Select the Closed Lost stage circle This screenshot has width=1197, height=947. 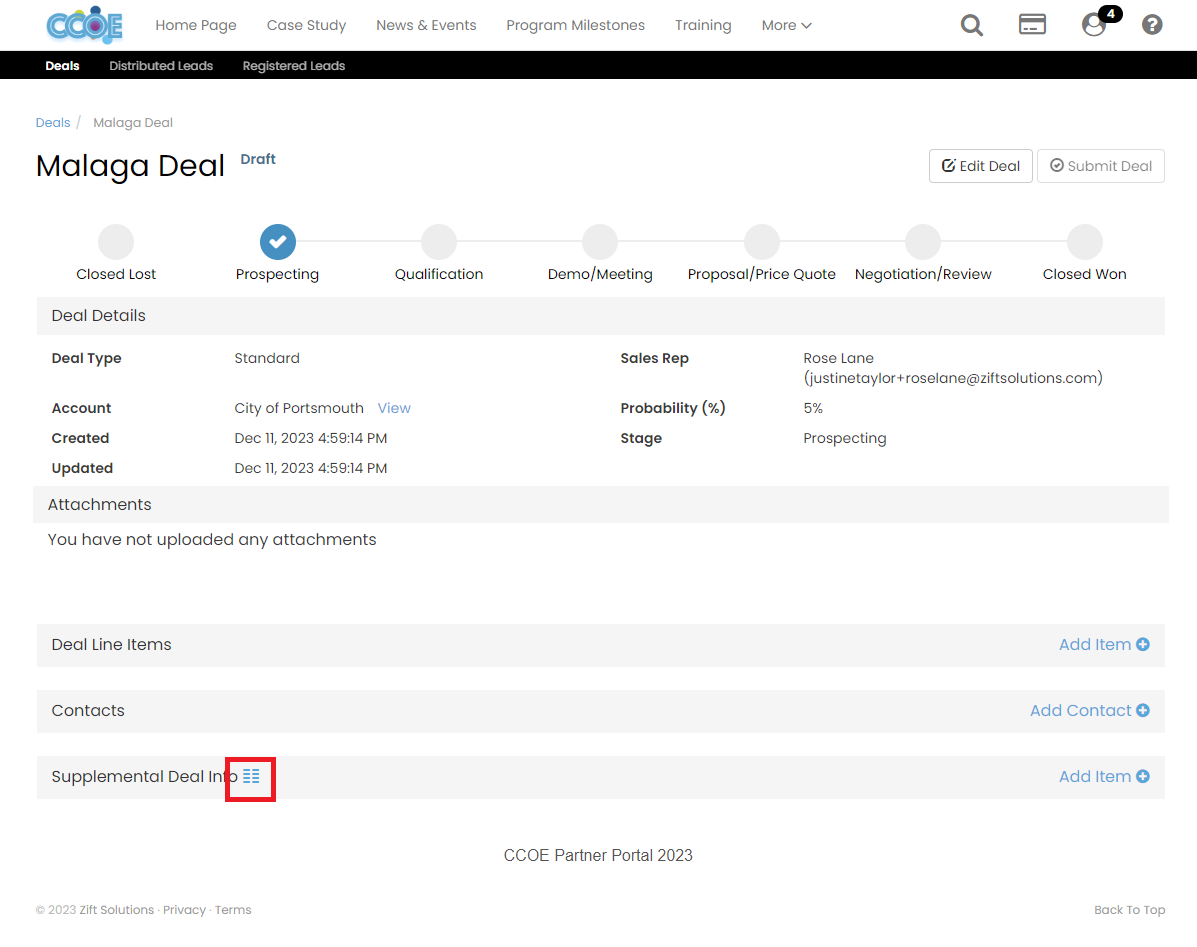(x=116, y=242)
